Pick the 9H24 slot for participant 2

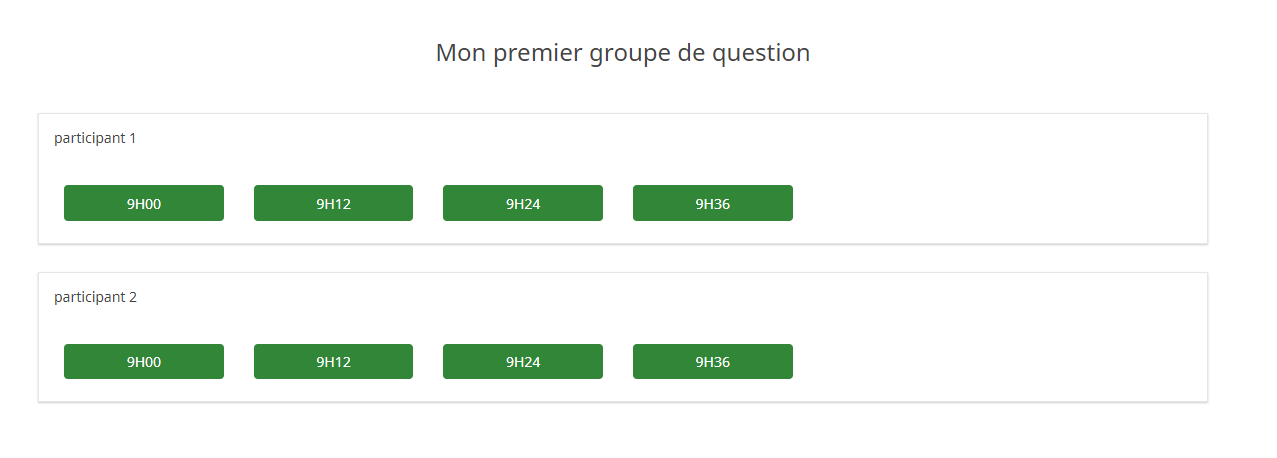tap(523, 362)
